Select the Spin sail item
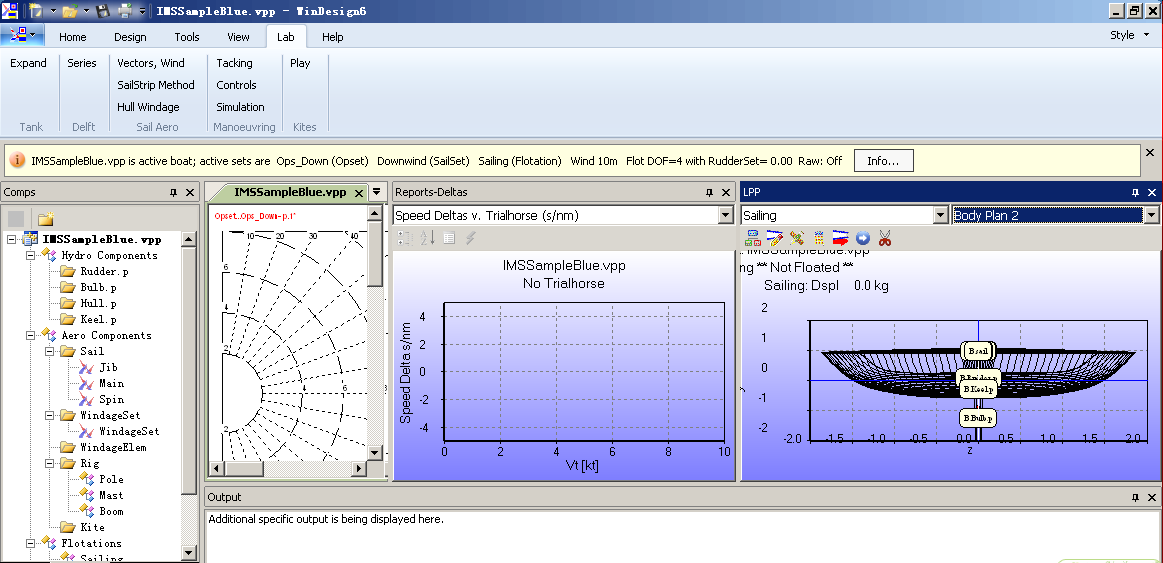The height and width of the screenshot is (563, 1163). tap(111, 399)
